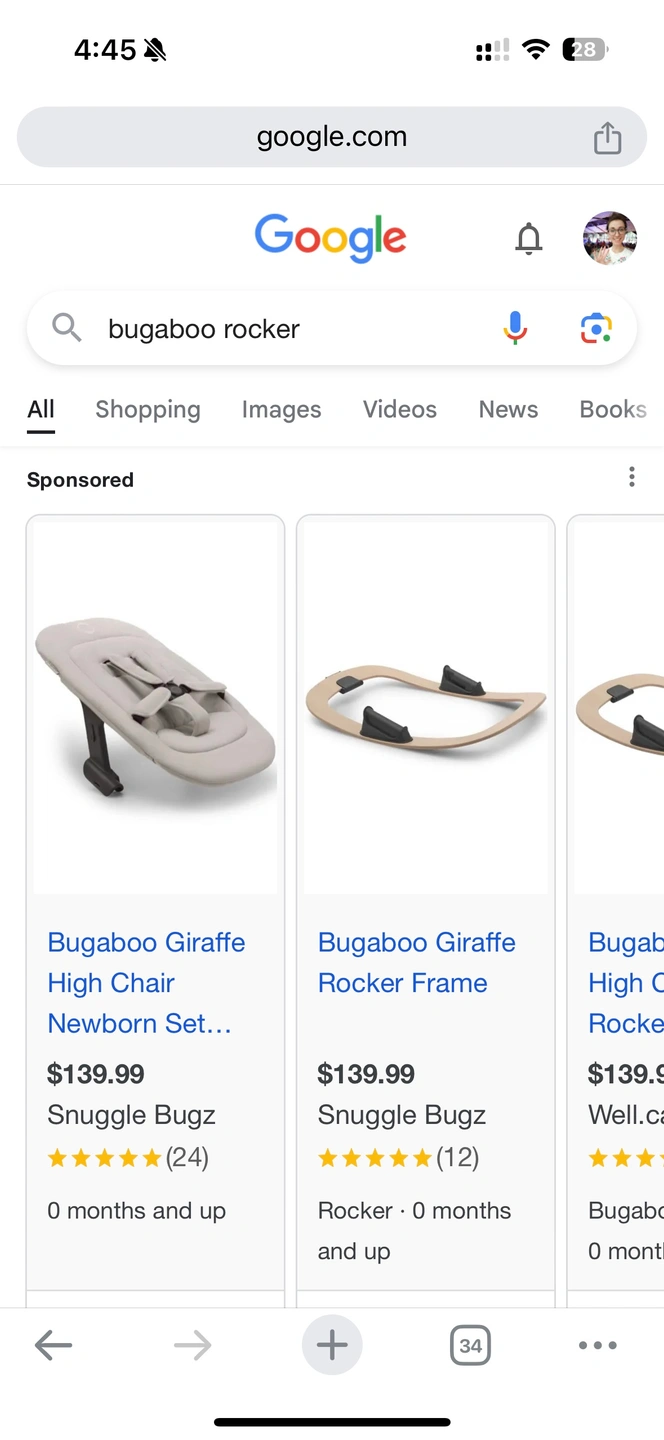Expand sponsored ads options menu
This screenshot has width=664, height=1440.
click(x=631, y=477)
